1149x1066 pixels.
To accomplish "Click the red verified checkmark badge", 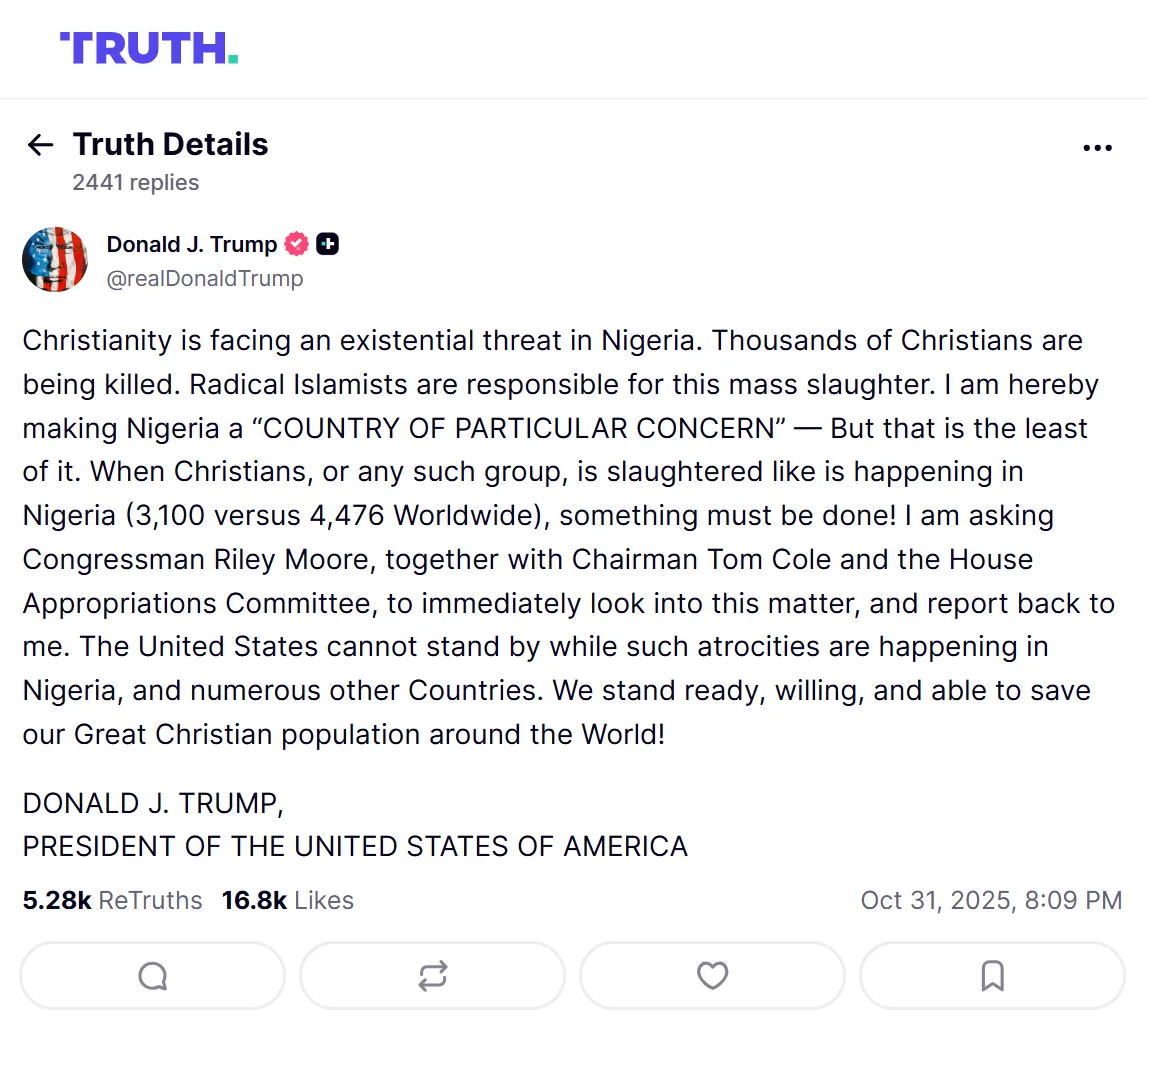I will [x=297, y=244].
